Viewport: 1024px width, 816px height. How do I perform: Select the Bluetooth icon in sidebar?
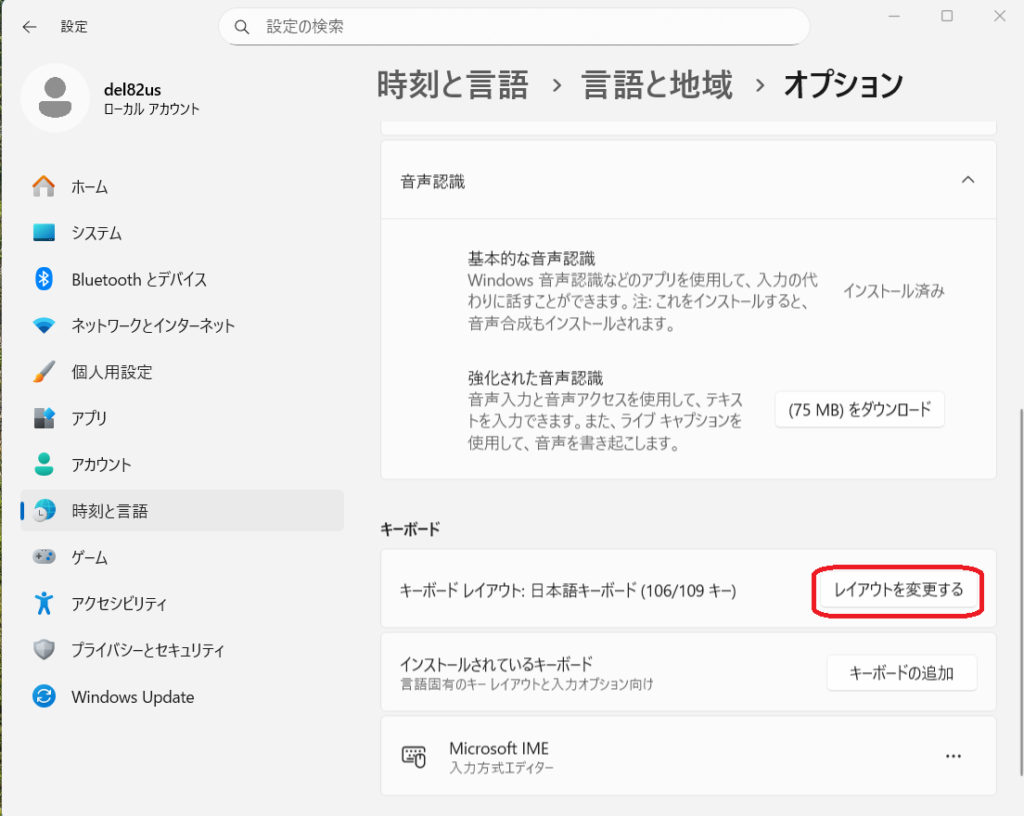pos(44,280)
